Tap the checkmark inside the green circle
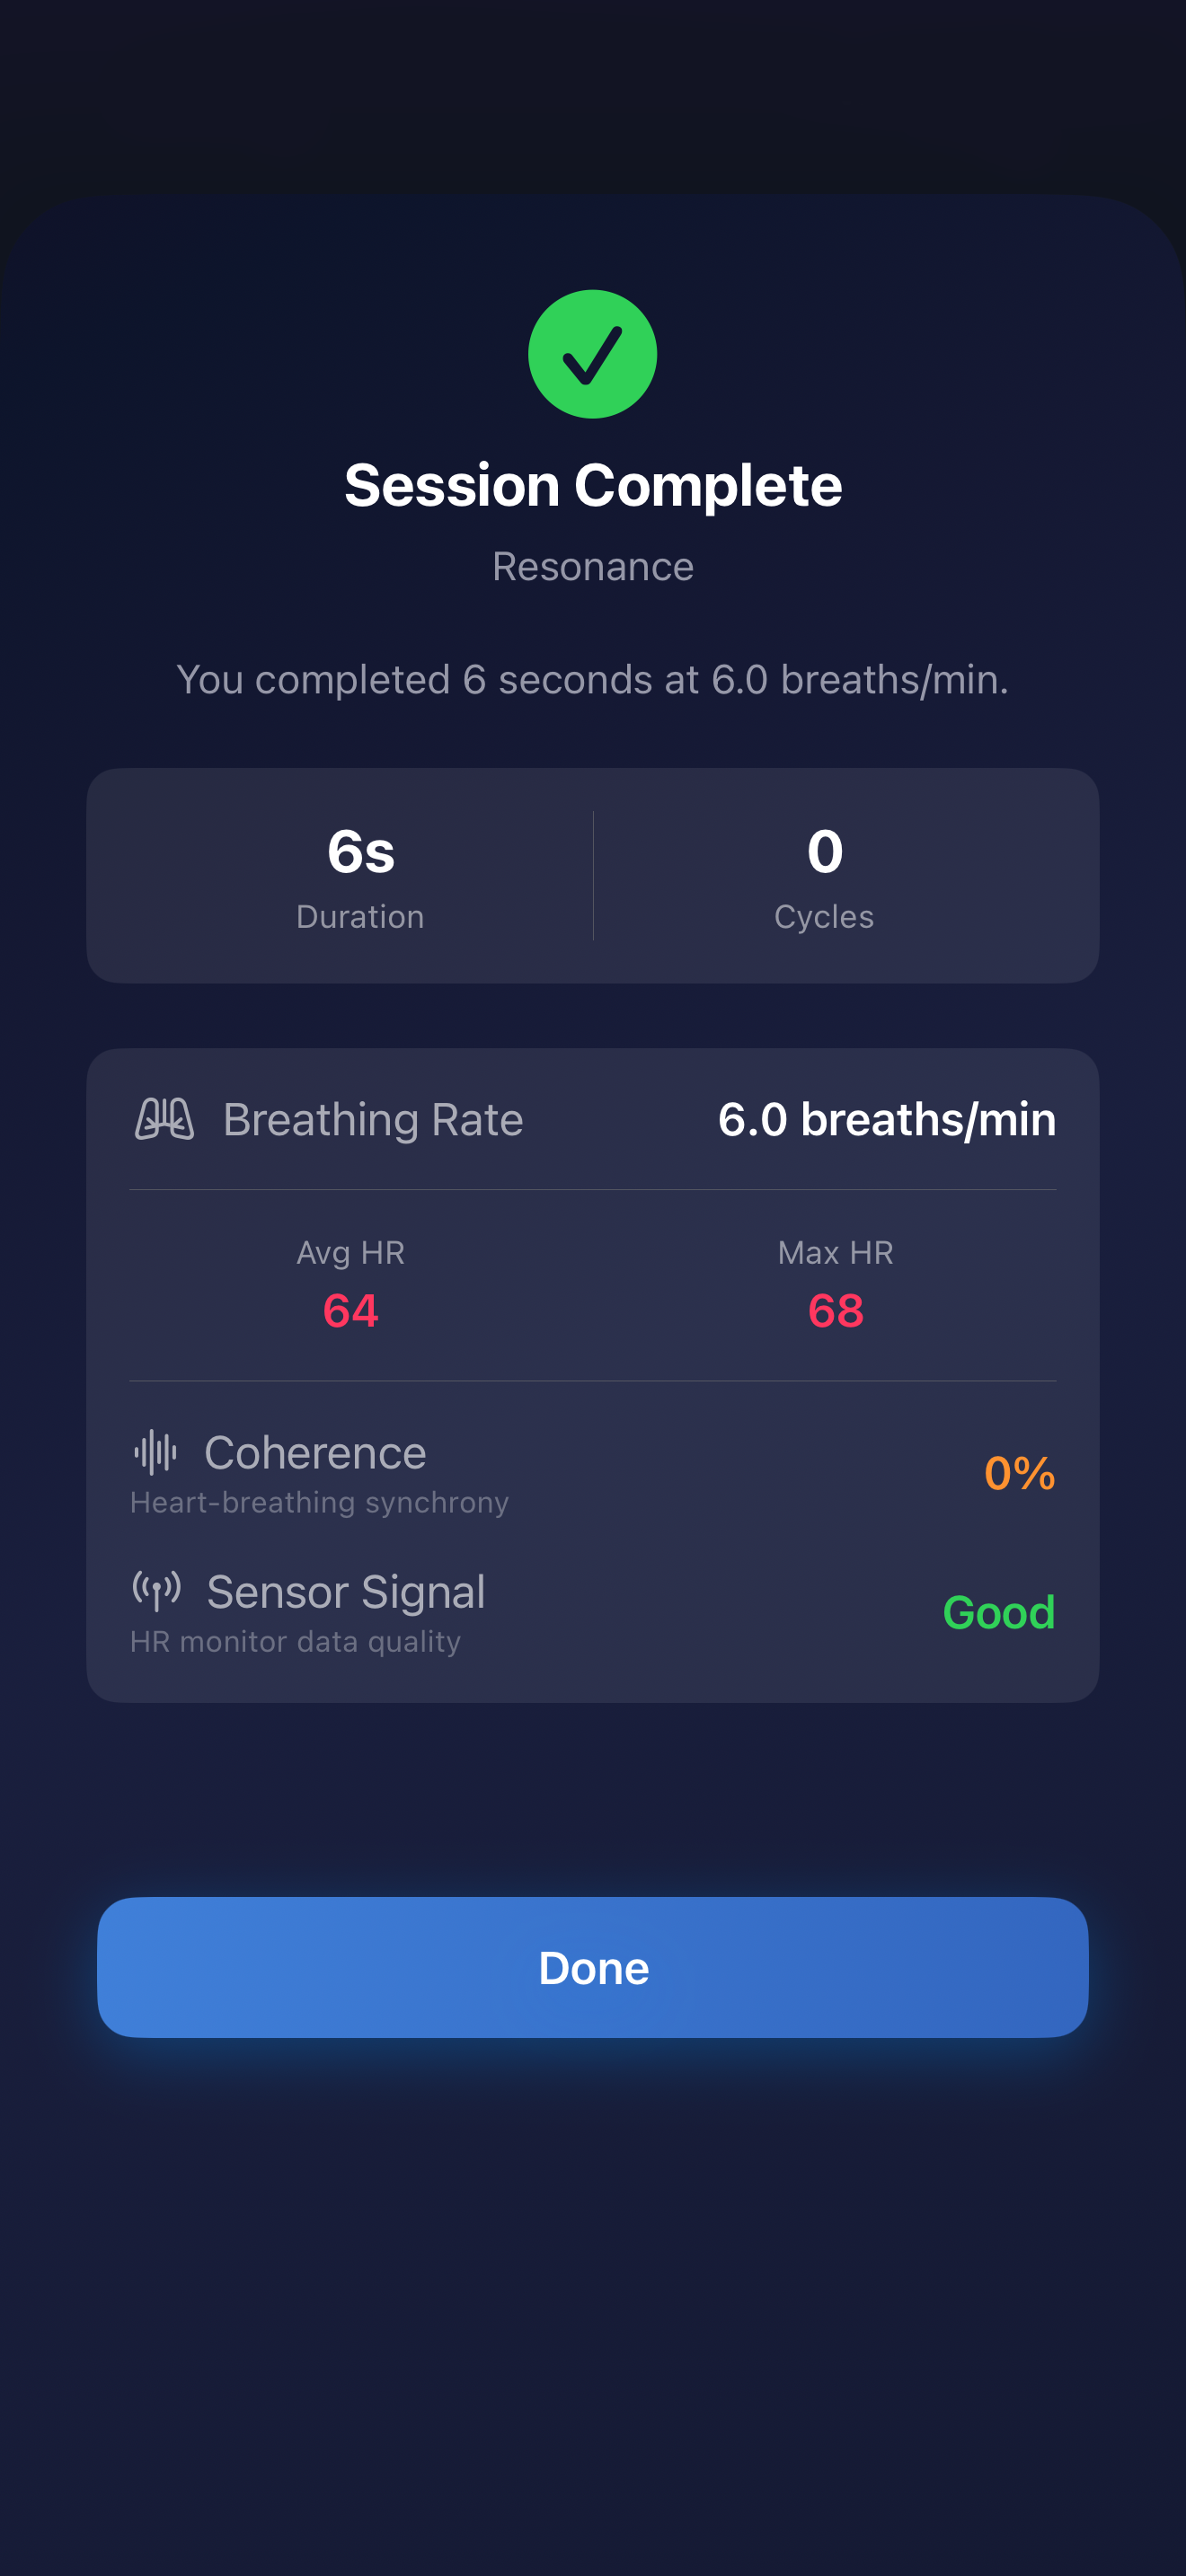 click(593, 355)
